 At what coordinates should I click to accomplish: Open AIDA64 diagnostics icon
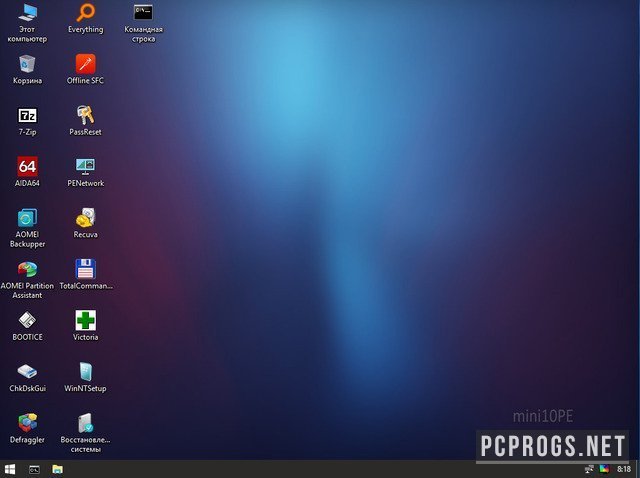click(x=27, y=172)
